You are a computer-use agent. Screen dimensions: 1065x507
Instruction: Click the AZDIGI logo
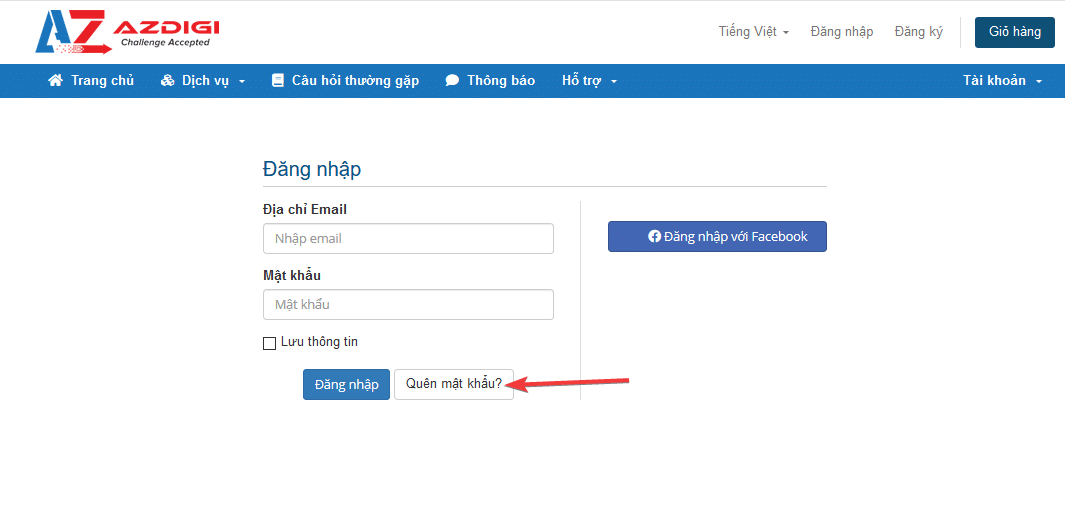127,31
